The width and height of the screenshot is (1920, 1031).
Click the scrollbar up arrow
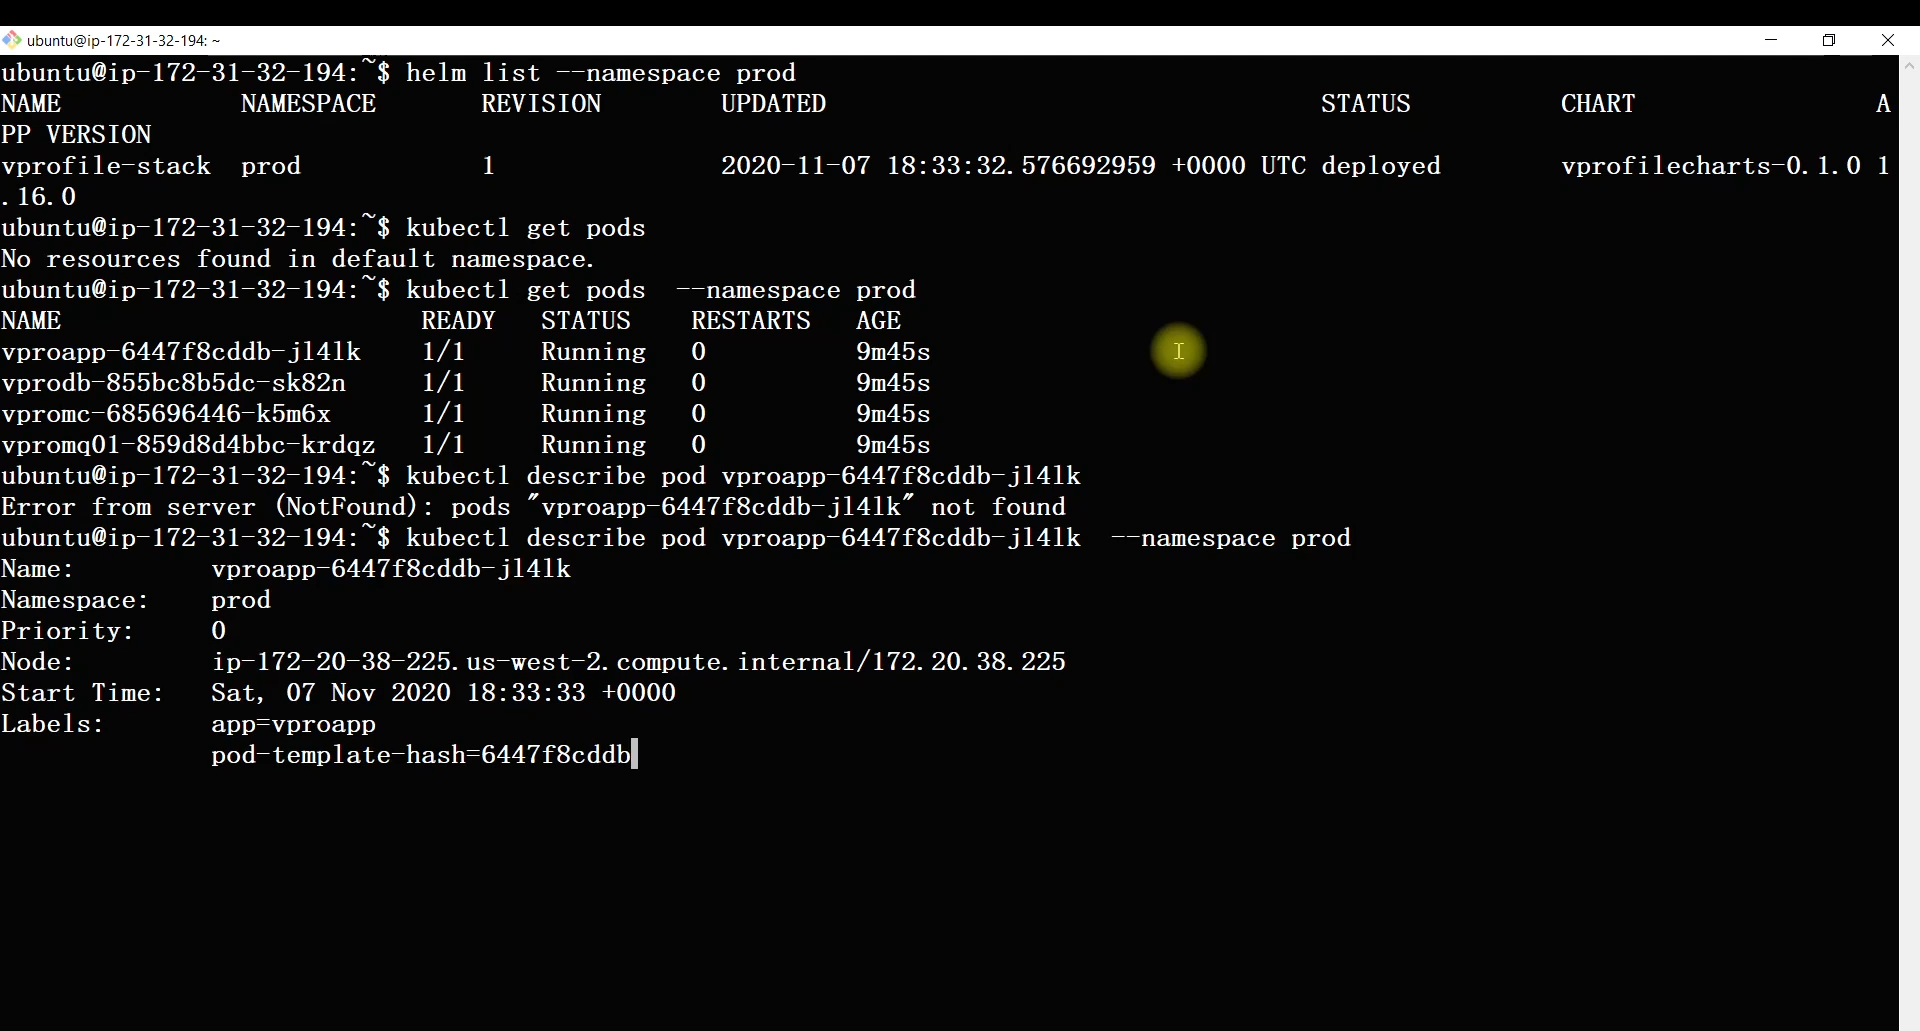tap(1909, 66)
